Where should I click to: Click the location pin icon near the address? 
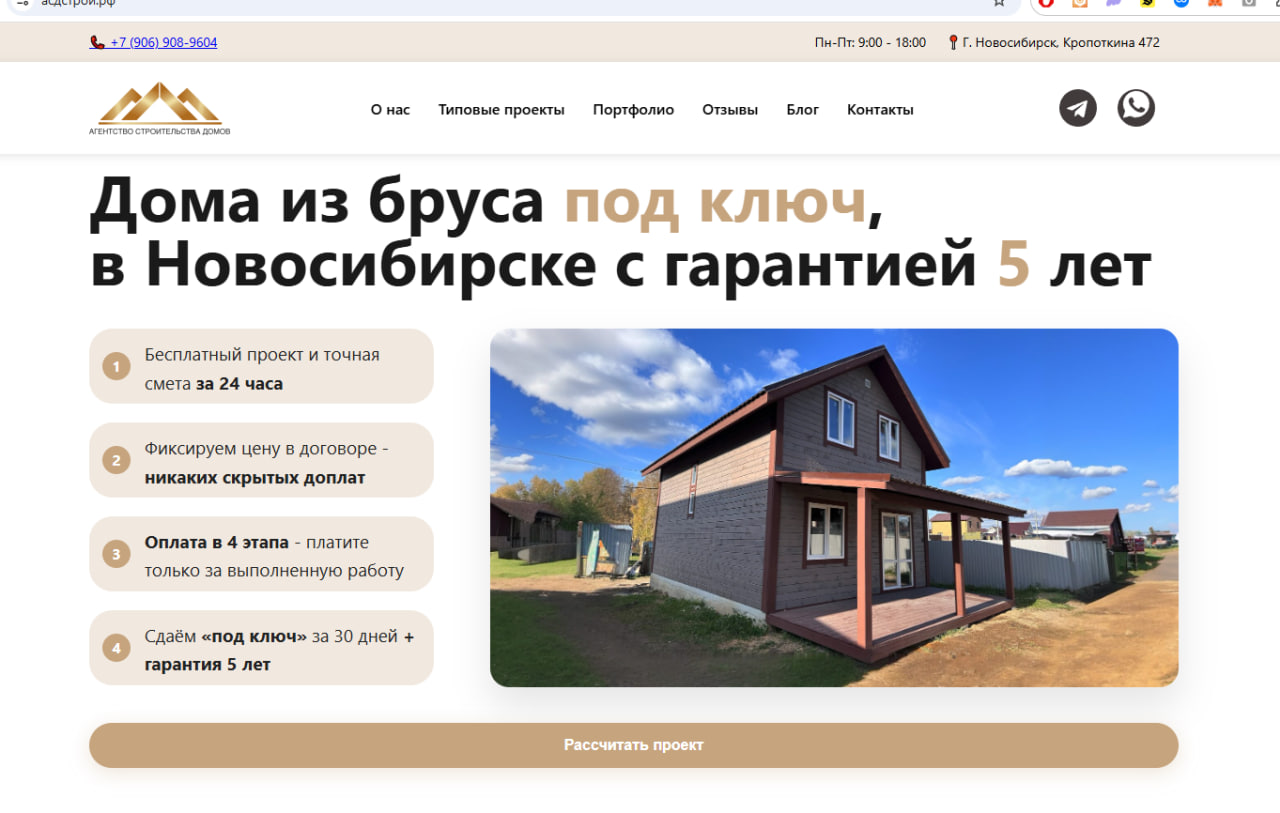point(952,42)
